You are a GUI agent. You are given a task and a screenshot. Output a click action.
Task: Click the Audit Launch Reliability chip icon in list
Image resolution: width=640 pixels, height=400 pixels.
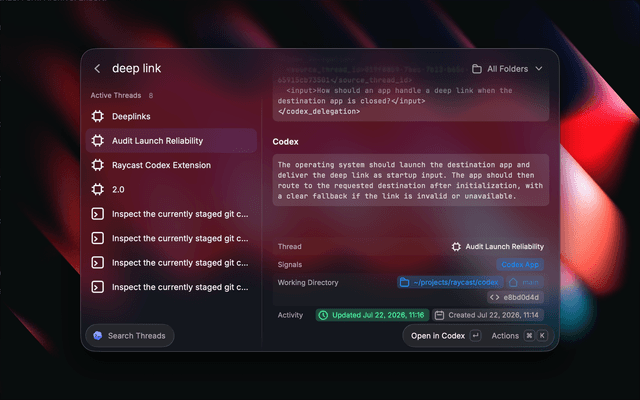pyautogui.click(x=98, y=141)
